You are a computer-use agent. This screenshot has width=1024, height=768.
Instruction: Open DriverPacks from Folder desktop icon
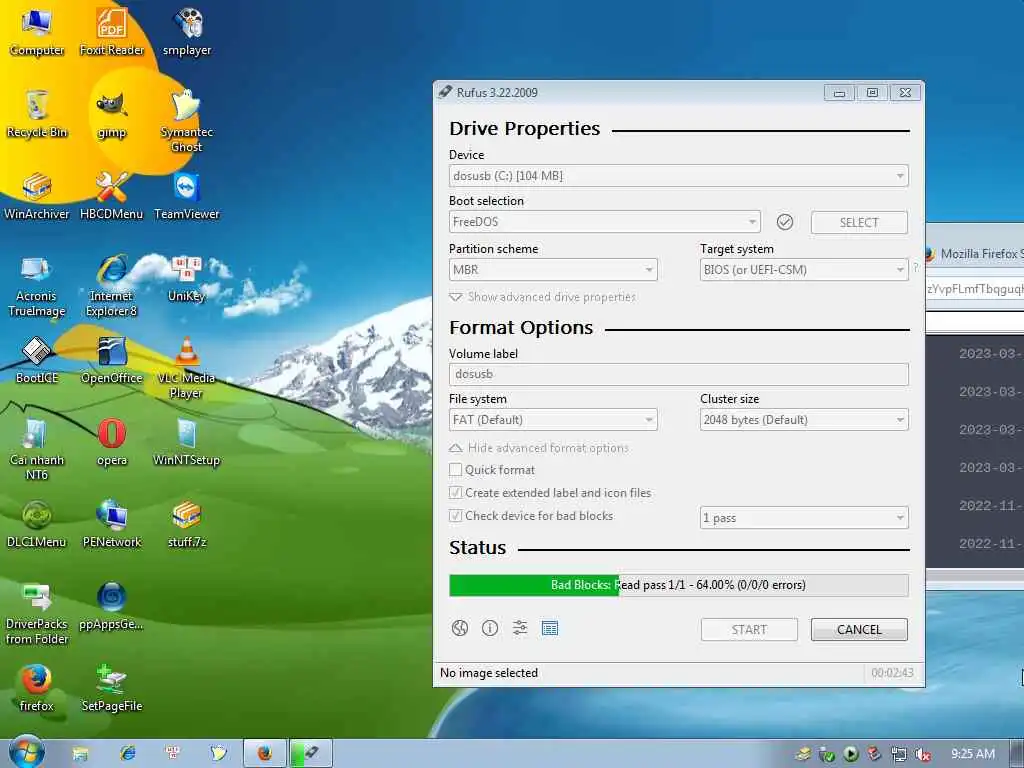pyautogui.click(x=37, y=614)
